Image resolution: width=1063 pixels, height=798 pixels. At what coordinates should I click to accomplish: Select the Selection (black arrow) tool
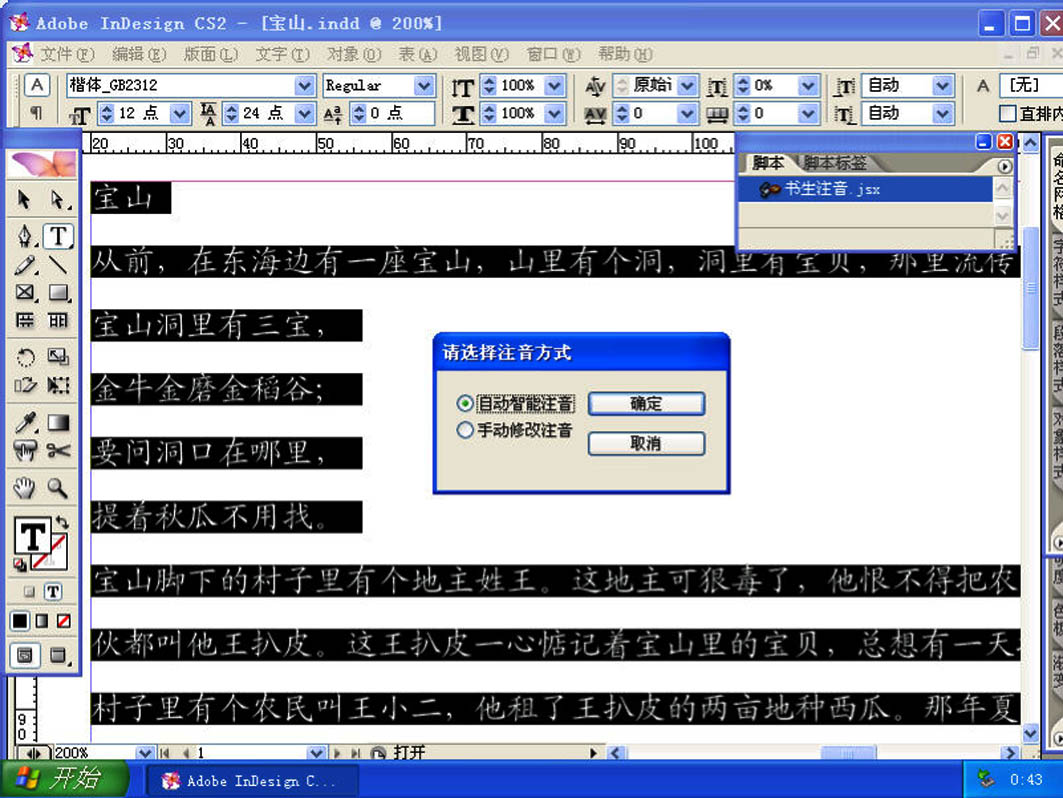click(x=24, y=199)
